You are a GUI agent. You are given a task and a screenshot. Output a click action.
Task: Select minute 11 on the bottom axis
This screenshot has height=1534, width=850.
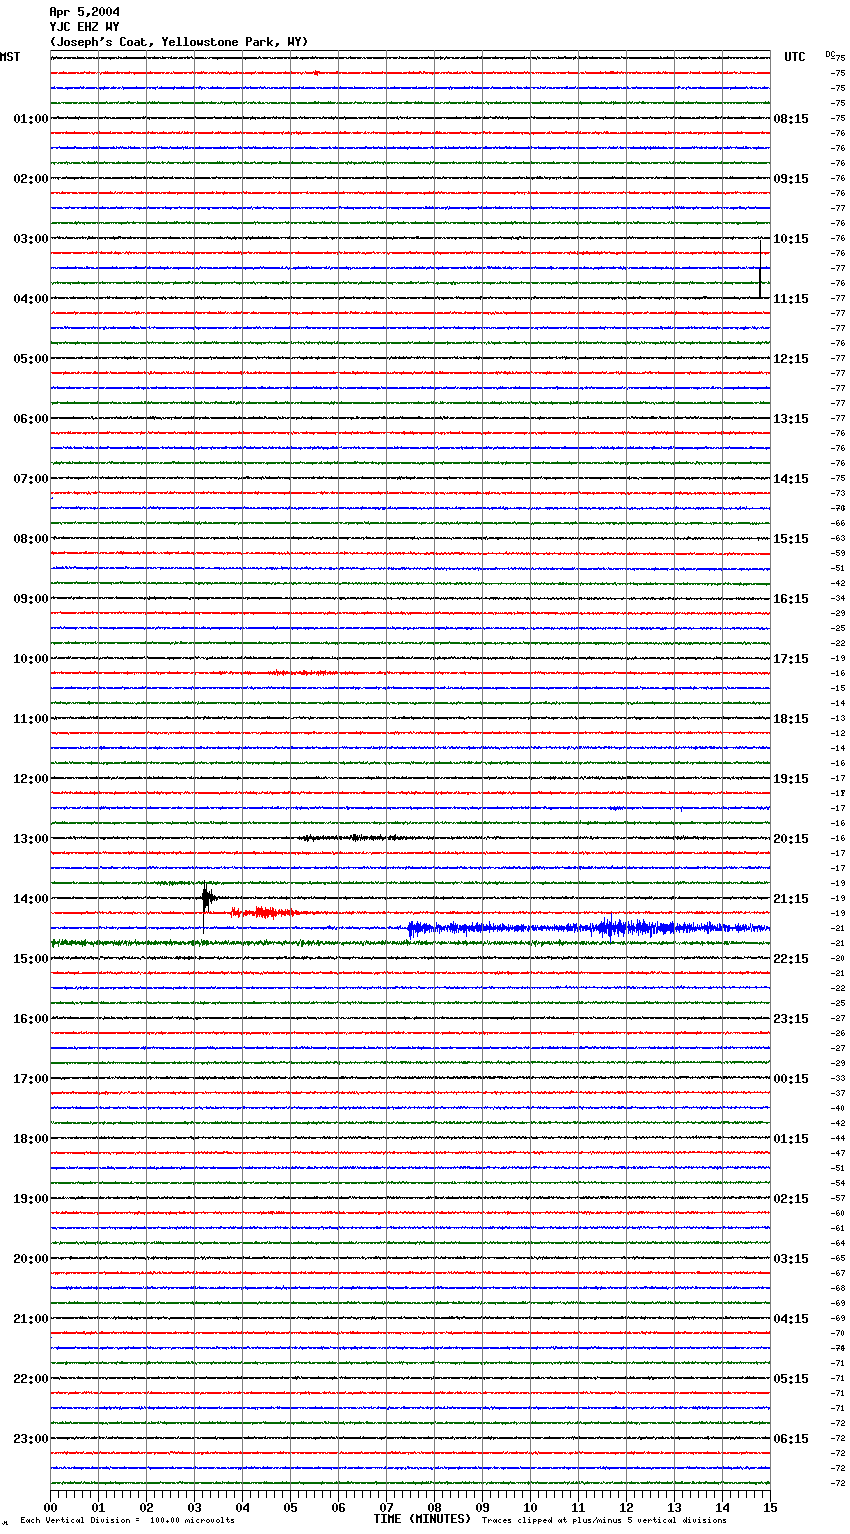coord(578,1506)
